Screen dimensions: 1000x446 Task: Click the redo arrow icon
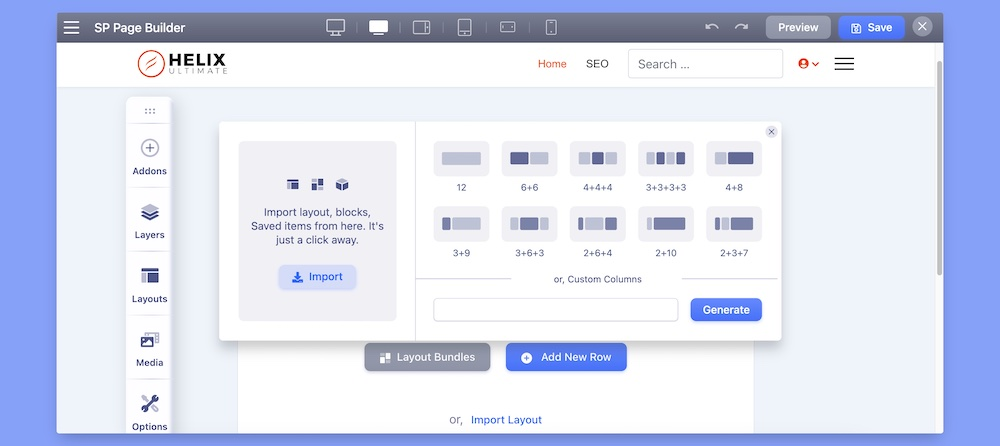pyautogui.click(x=741, y=28)
